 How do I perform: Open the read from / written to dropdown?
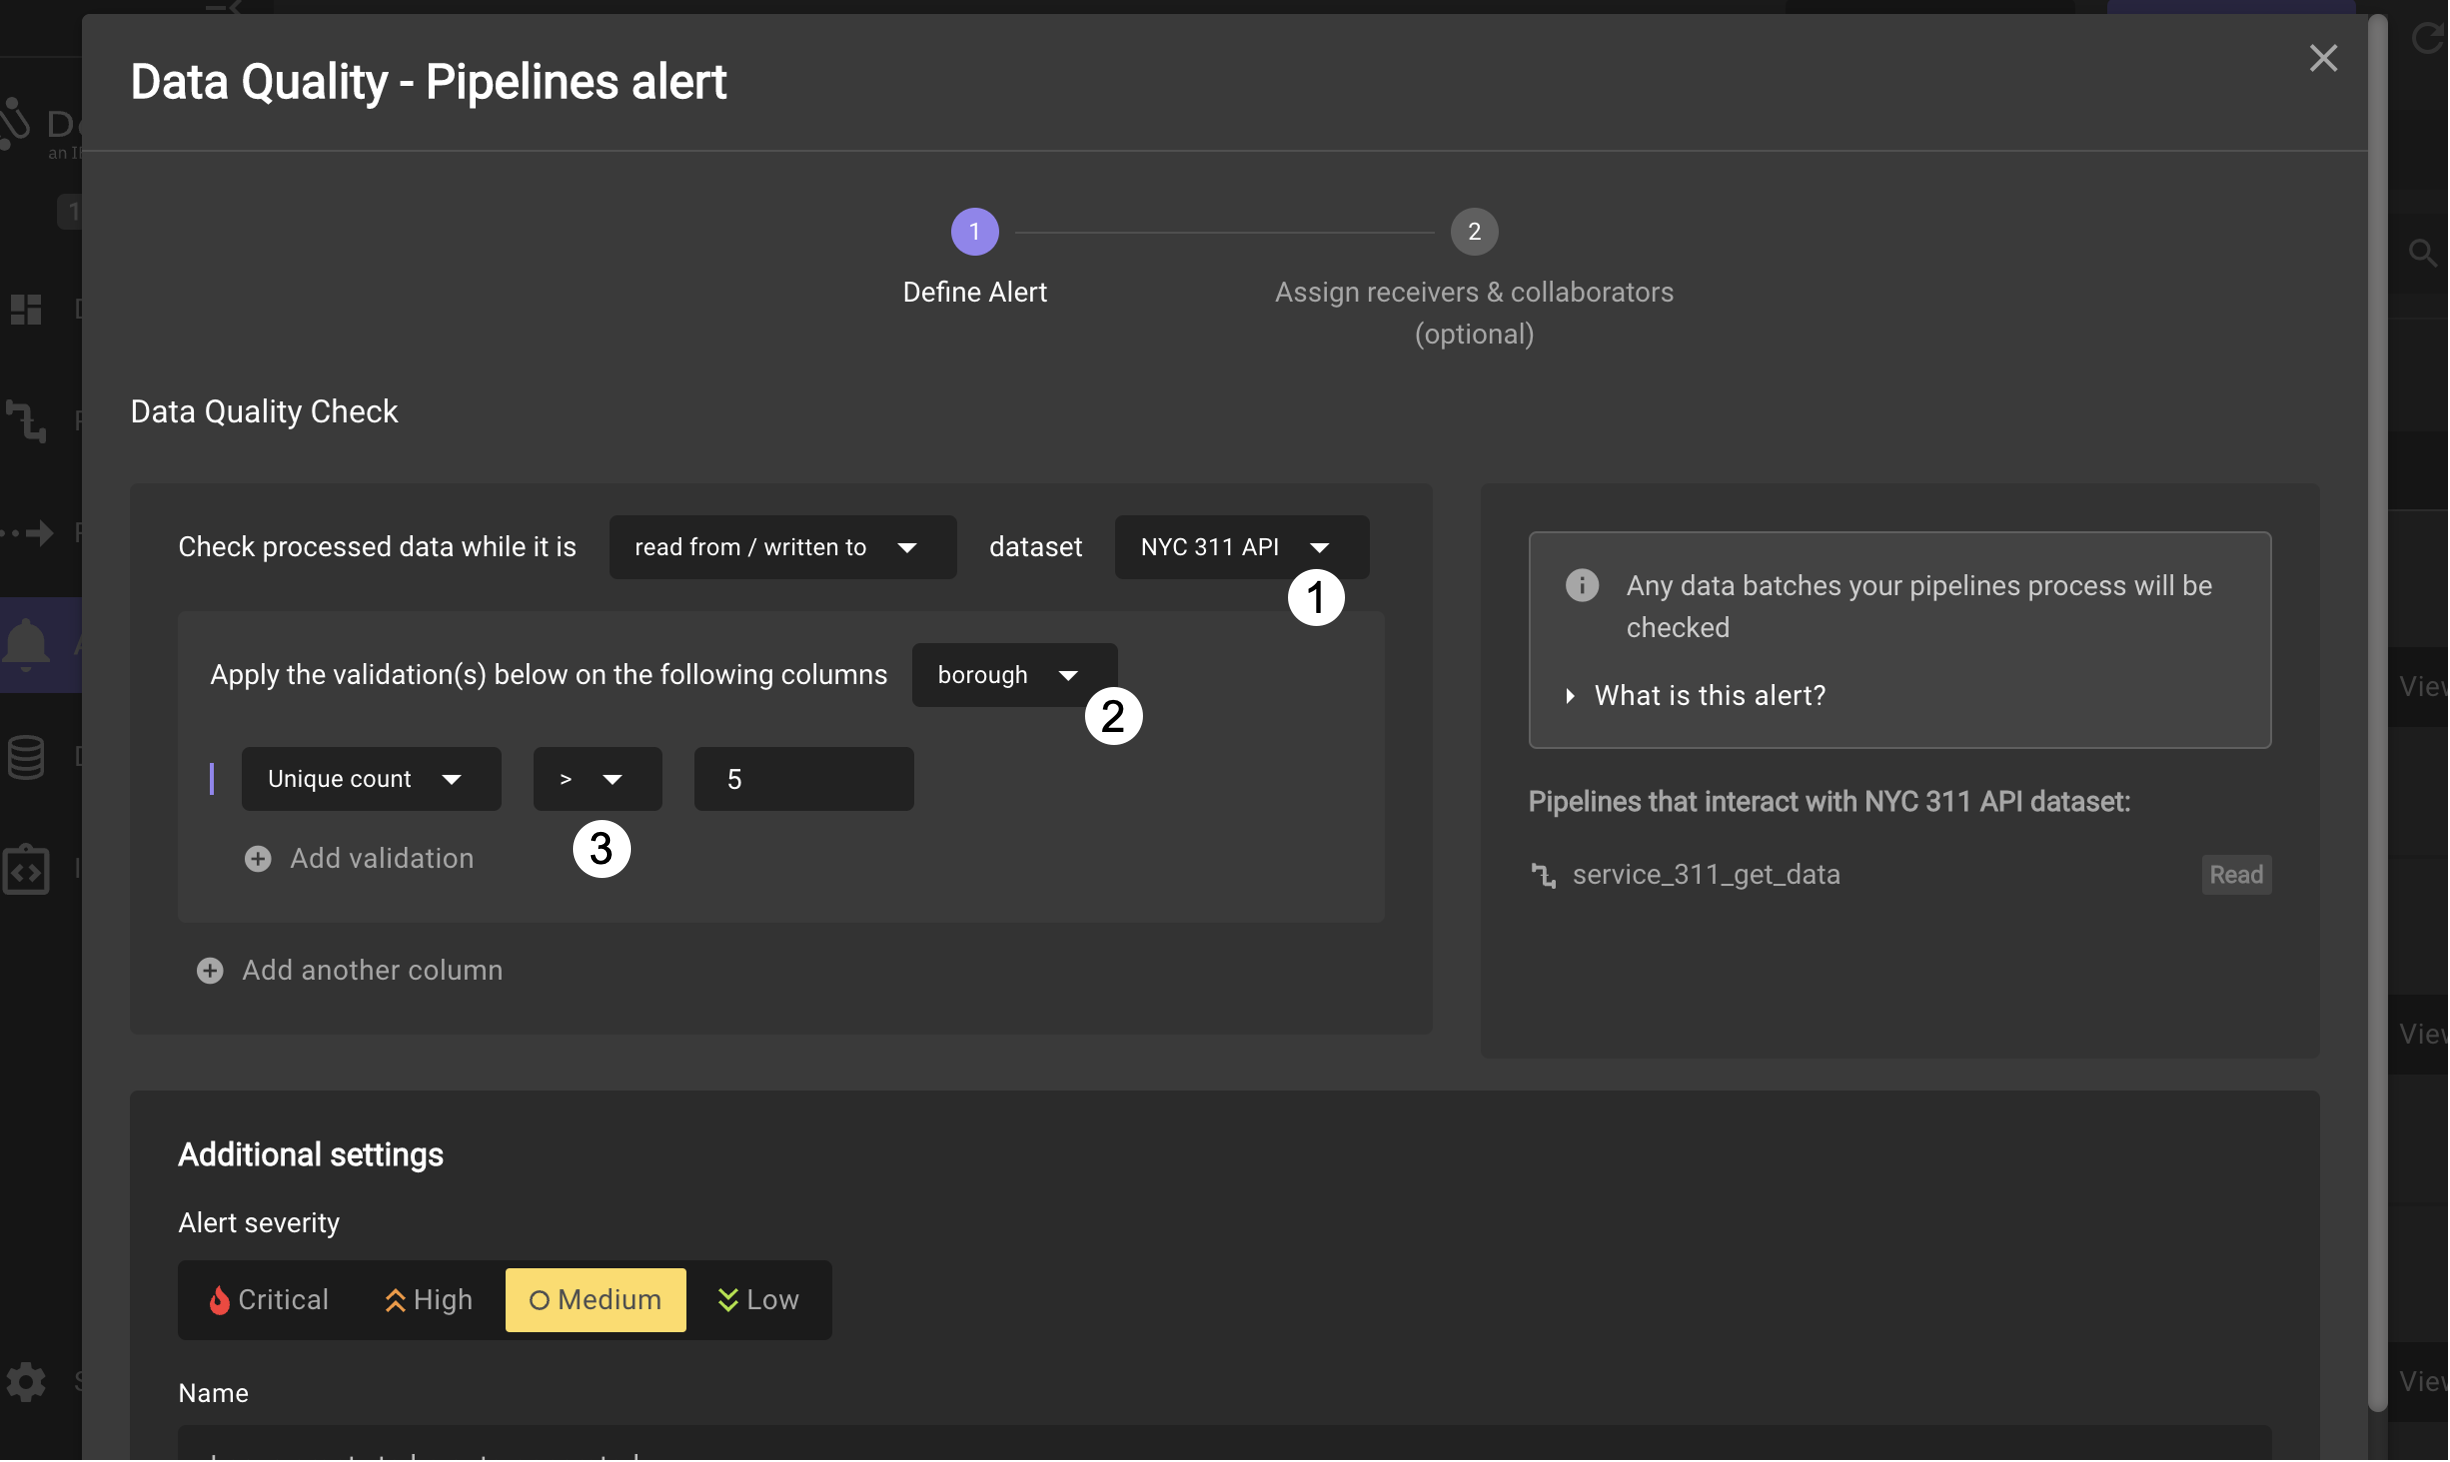[783, 548]
